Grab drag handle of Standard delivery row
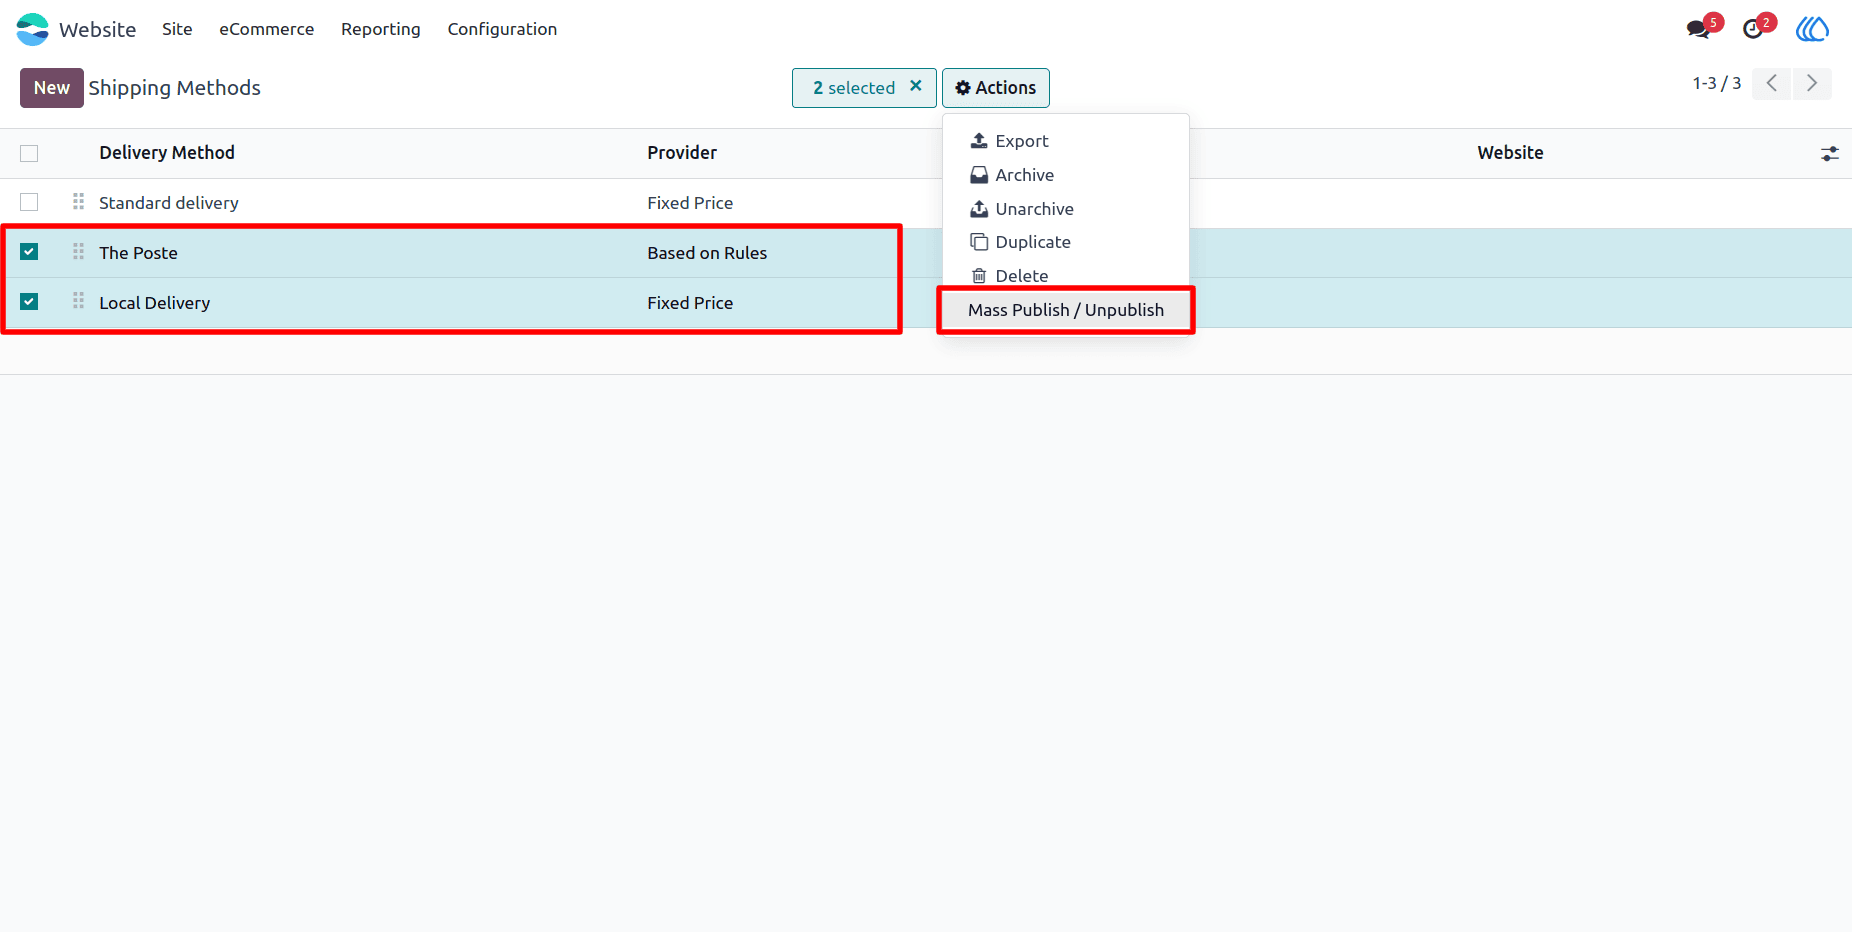This screenshot has width=1852, height=932. [x=78, y=202]
